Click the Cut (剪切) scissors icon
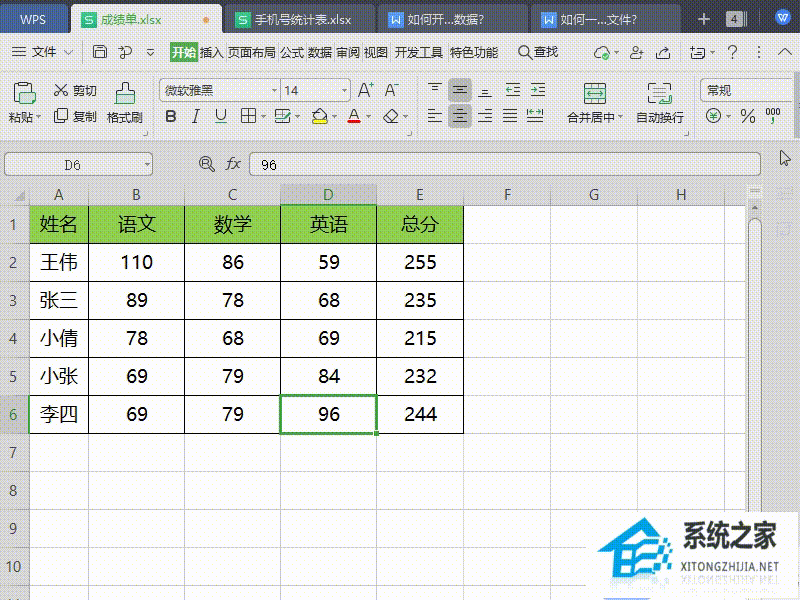 click(x=61, y=91)
